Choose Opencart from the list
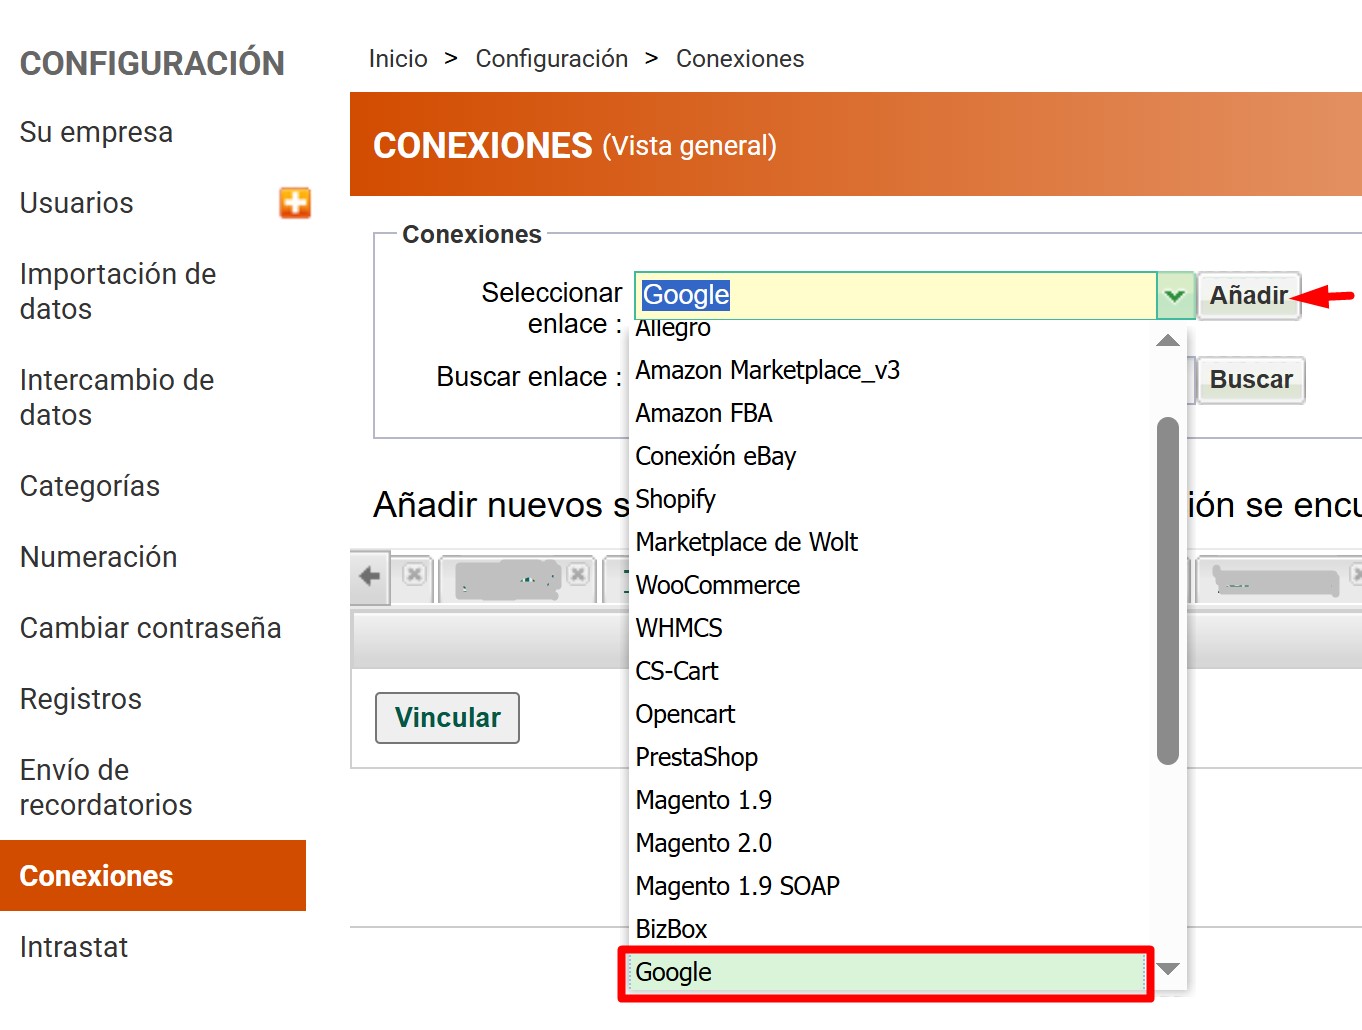 click(x=685, y=714)
